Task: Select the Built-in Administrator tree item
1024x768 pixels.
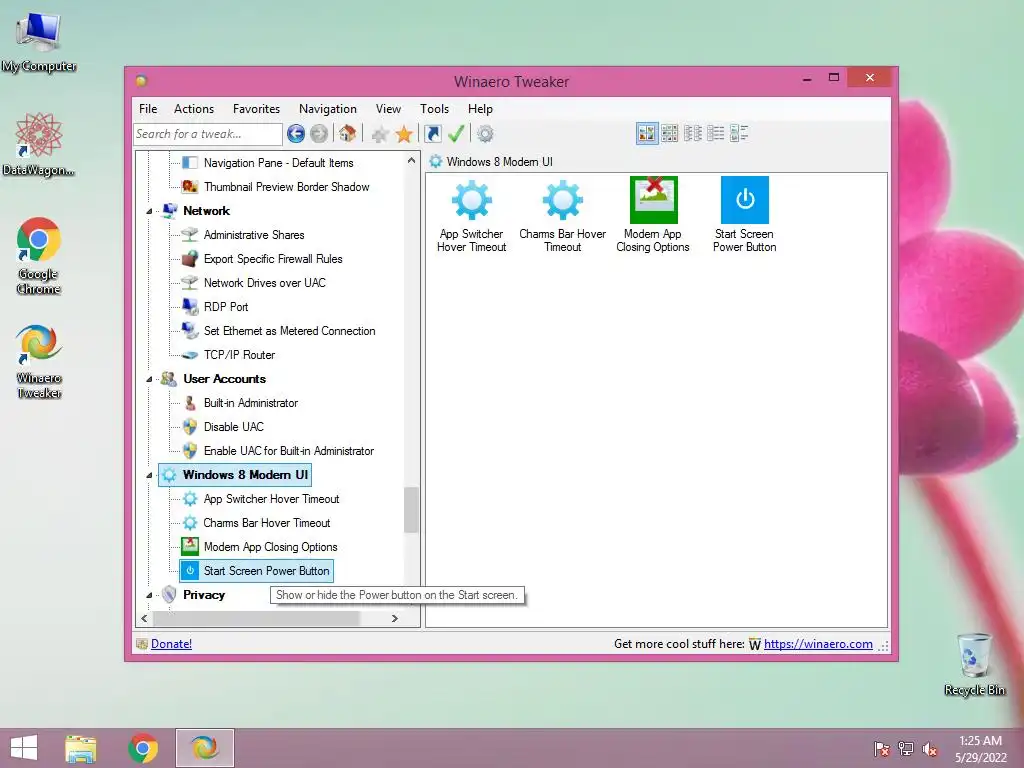Action: [250, 403]
